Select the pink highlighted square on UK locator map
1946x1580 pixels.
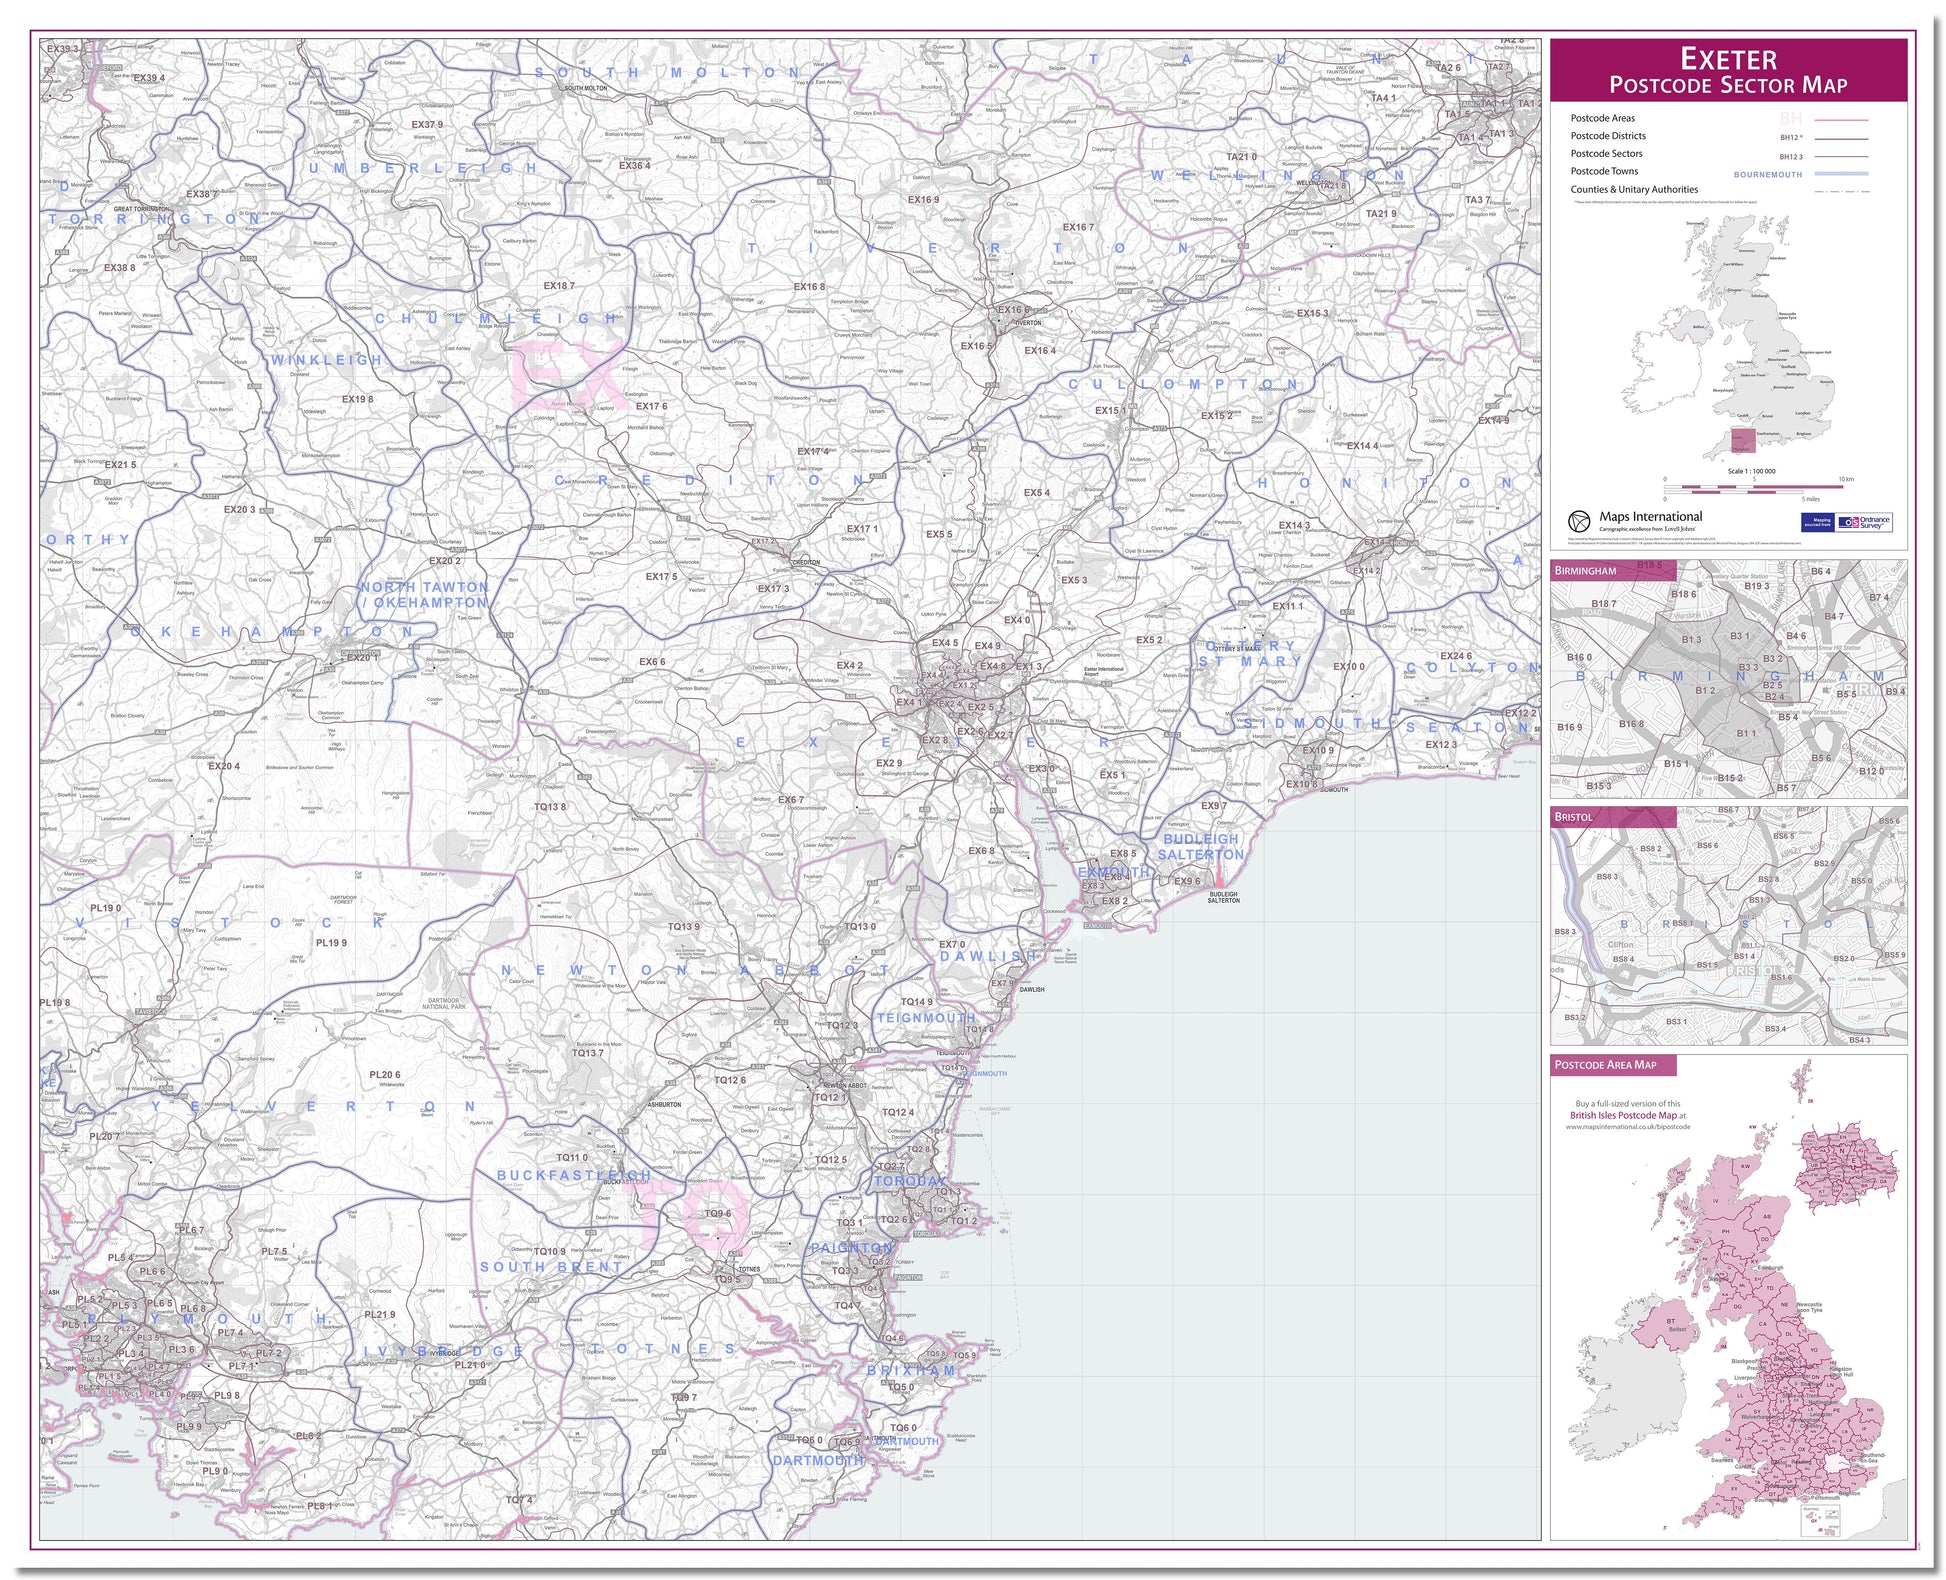pos(1743,441)
